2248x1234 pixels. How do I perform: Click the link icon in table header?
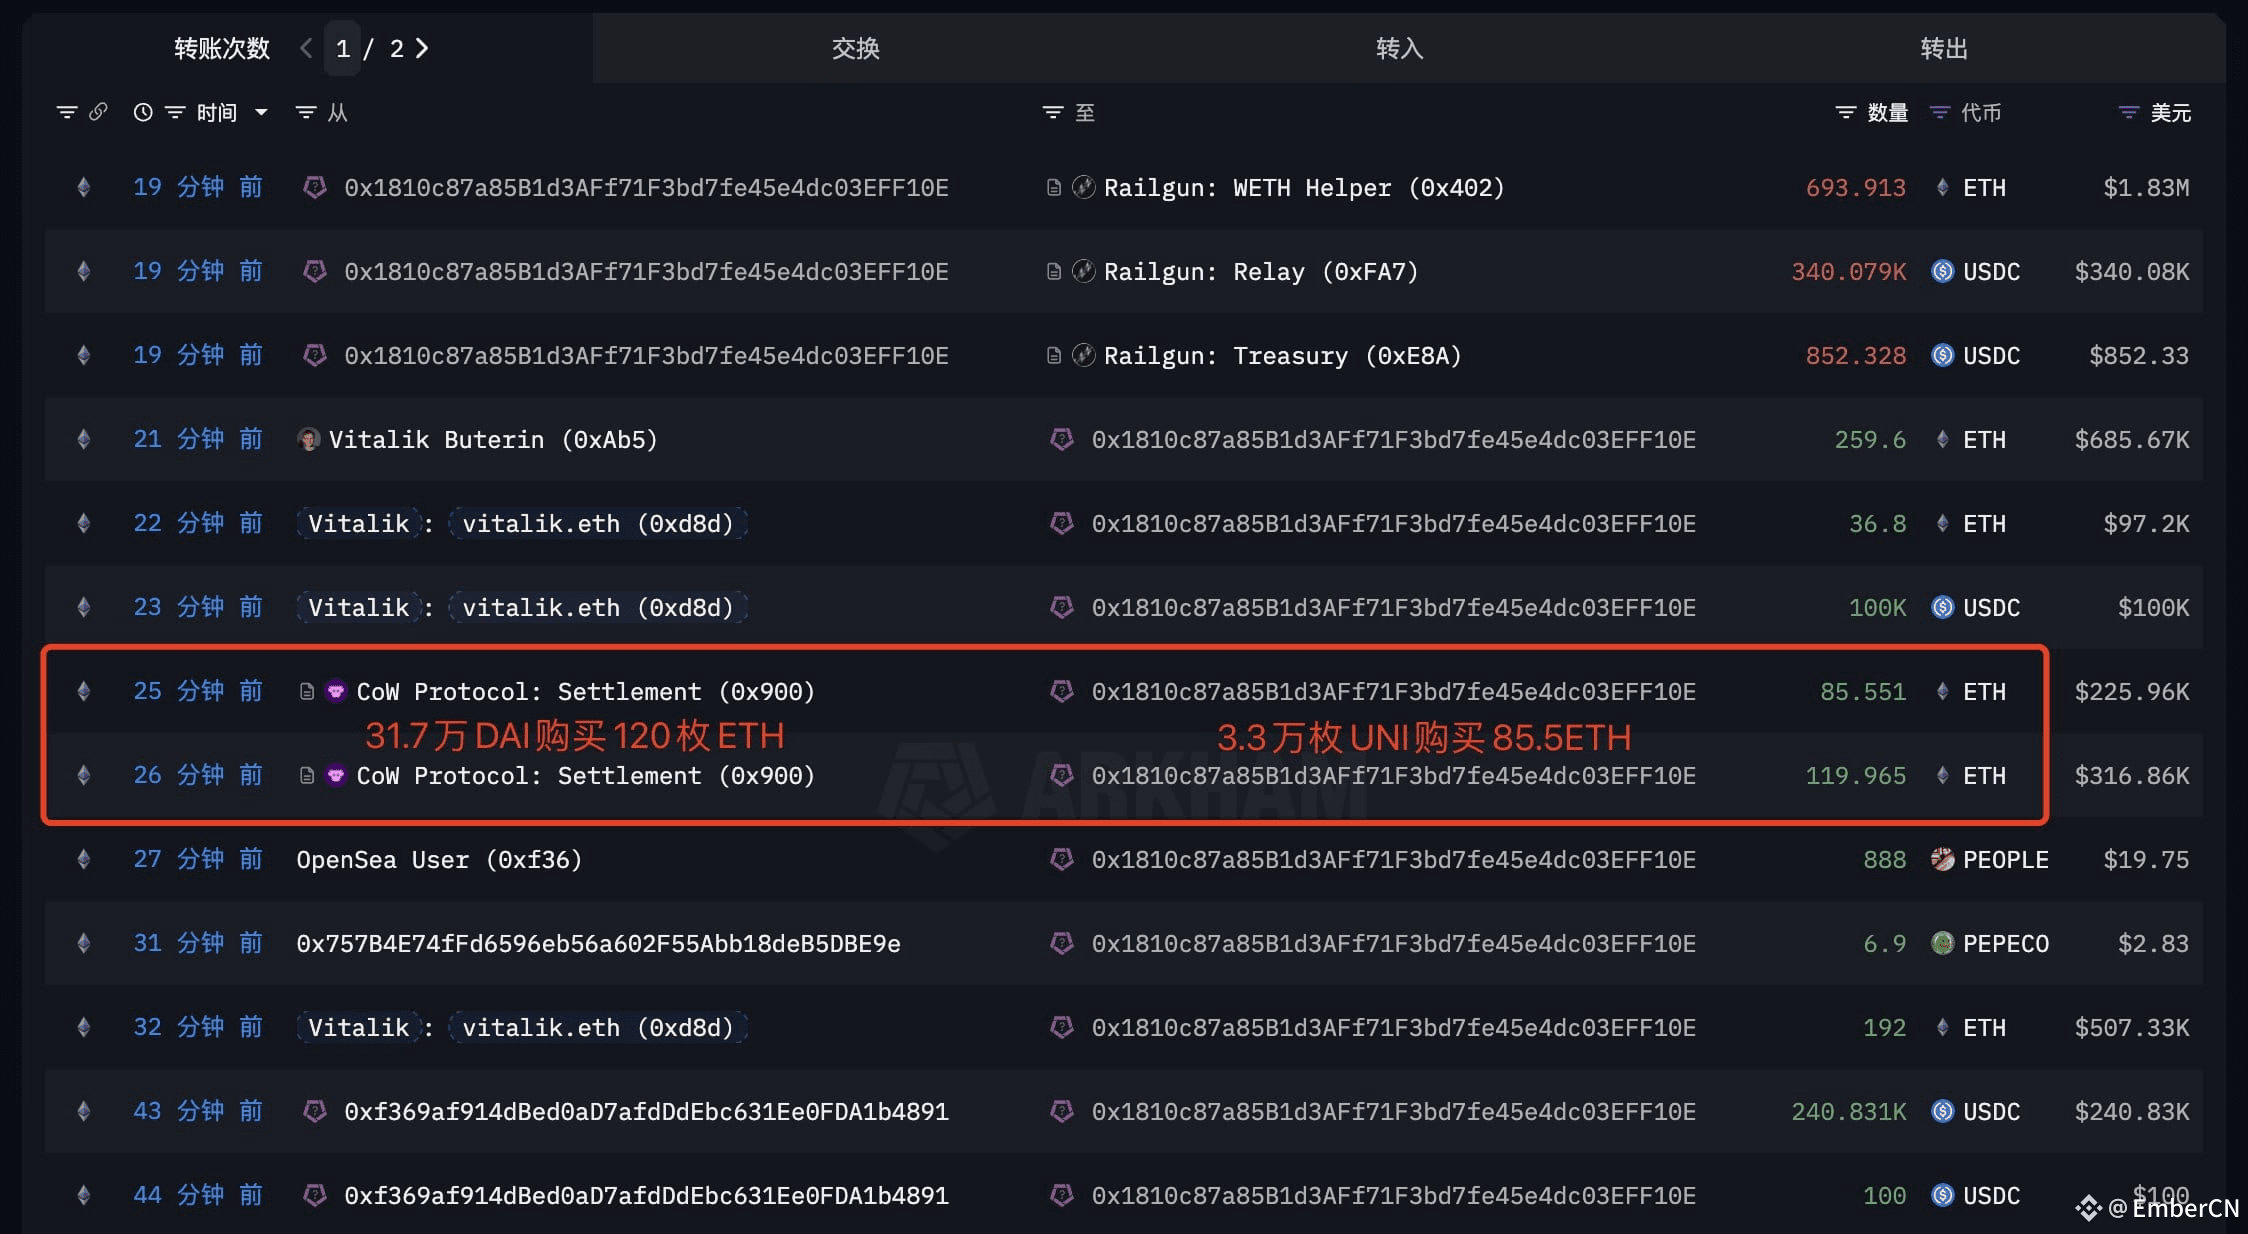(98, 112)
